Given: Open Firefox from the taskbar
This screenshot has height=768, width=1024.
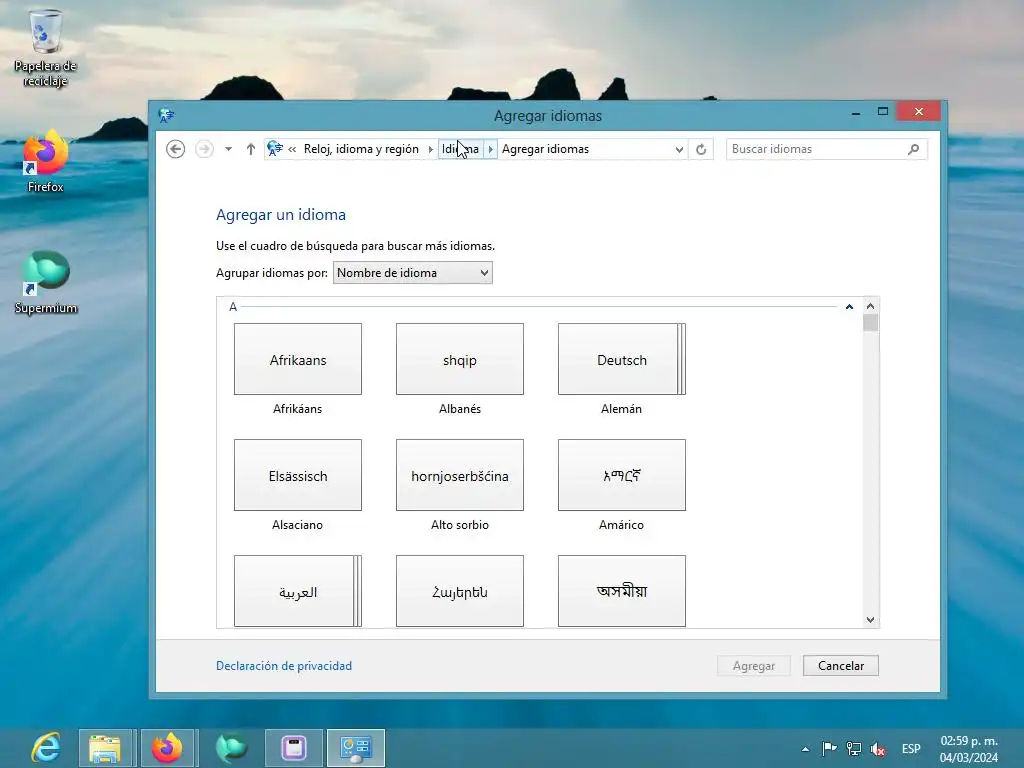Looking at the screenshot, I should 167,748.
